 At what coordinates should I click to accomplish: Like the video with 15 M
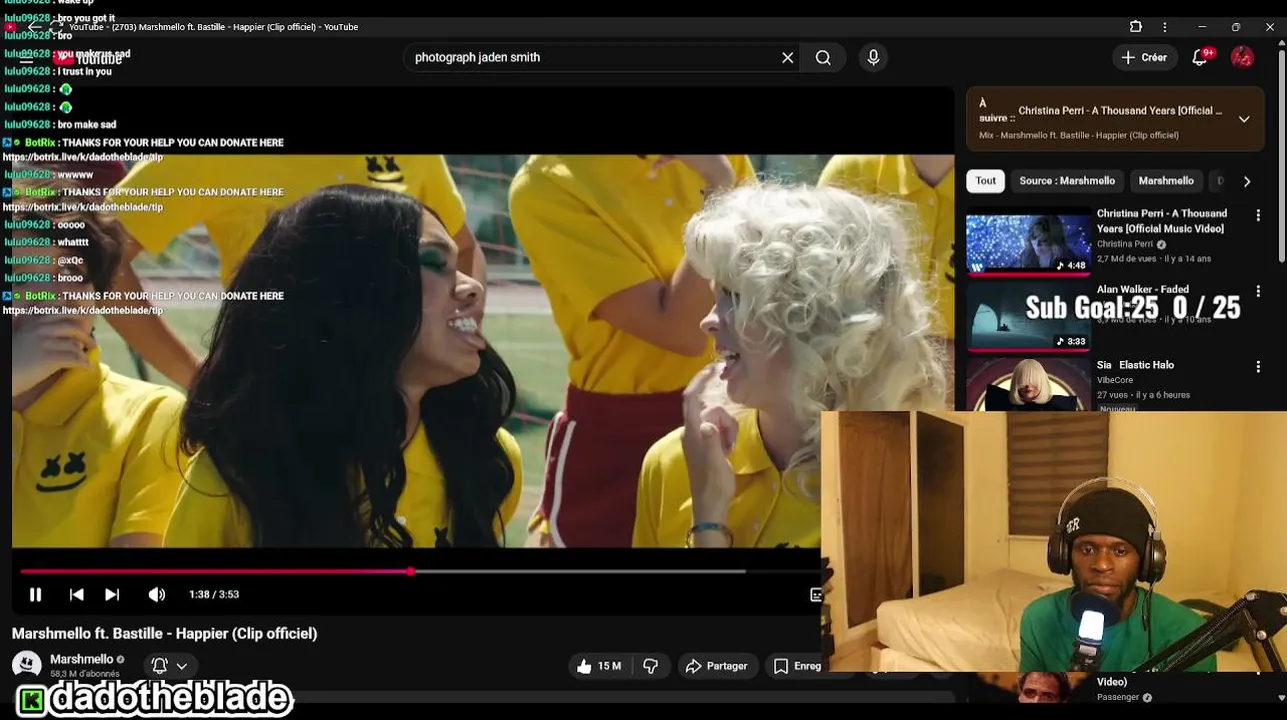click(599, 666)
